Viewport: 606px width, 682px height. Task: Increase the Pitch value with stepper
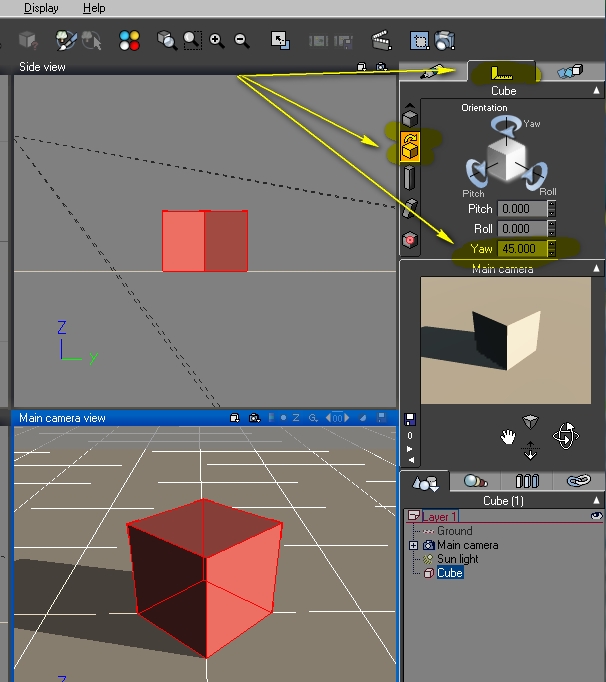[x=552, y=205]
